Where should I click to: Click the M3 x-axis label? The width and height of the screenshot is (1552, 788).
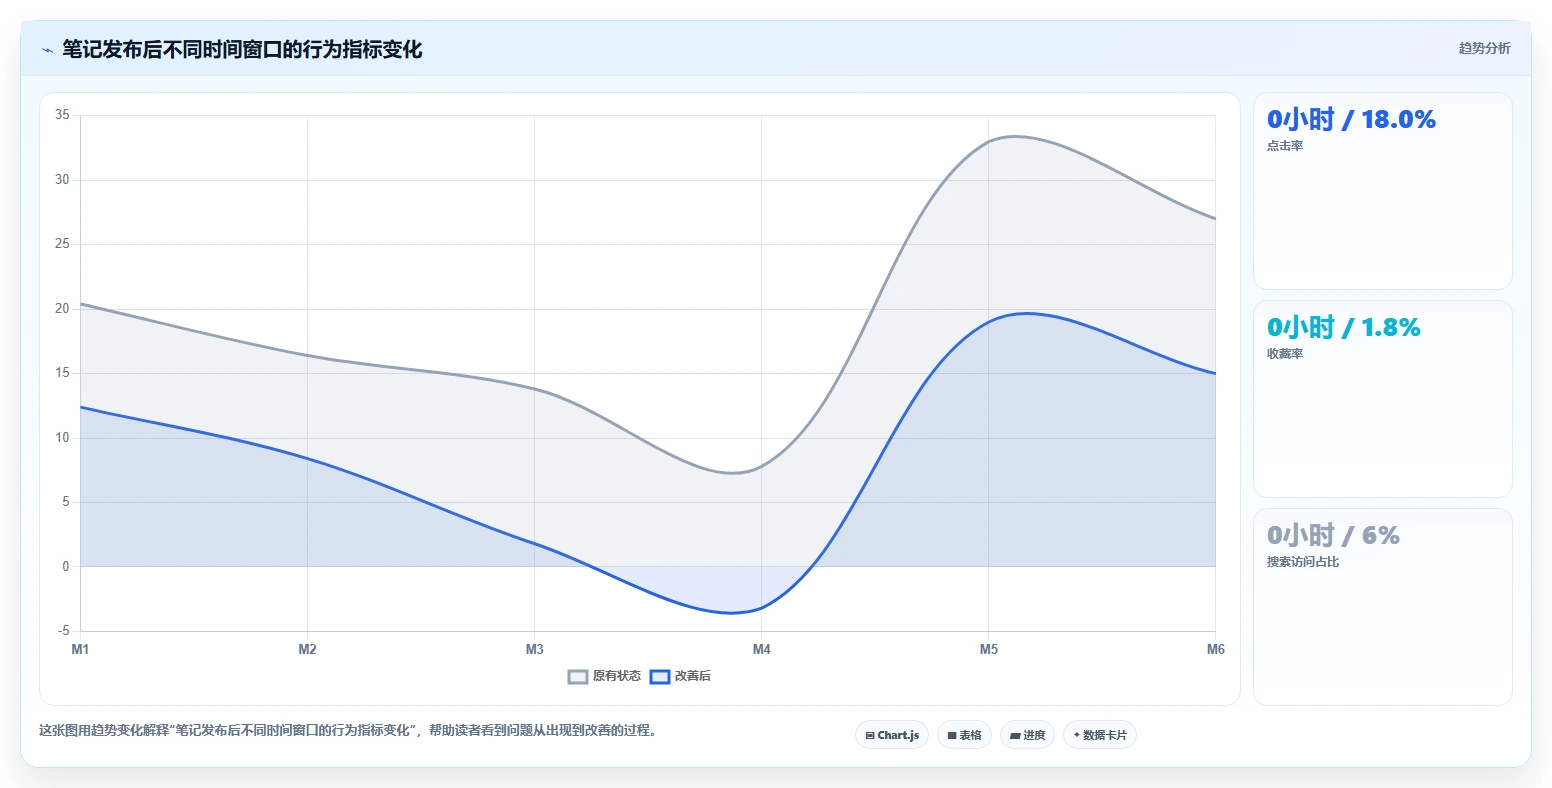(535, 650)
